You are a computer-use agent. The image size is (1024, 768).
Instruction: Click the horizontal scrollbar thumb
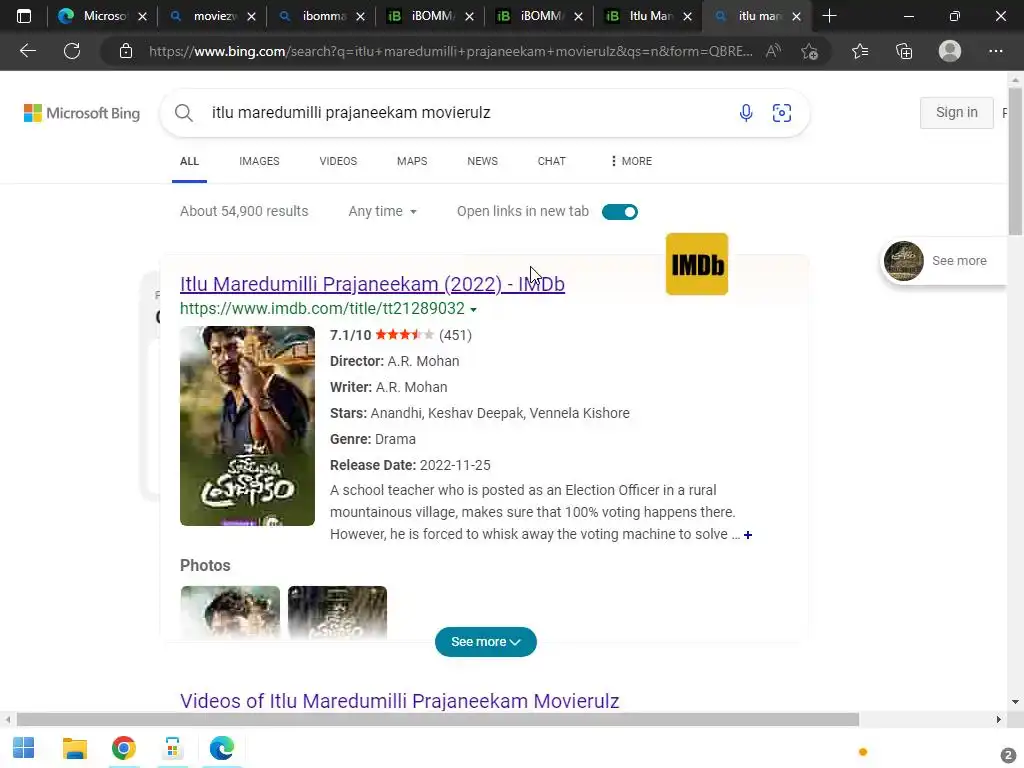pos(438,719)
